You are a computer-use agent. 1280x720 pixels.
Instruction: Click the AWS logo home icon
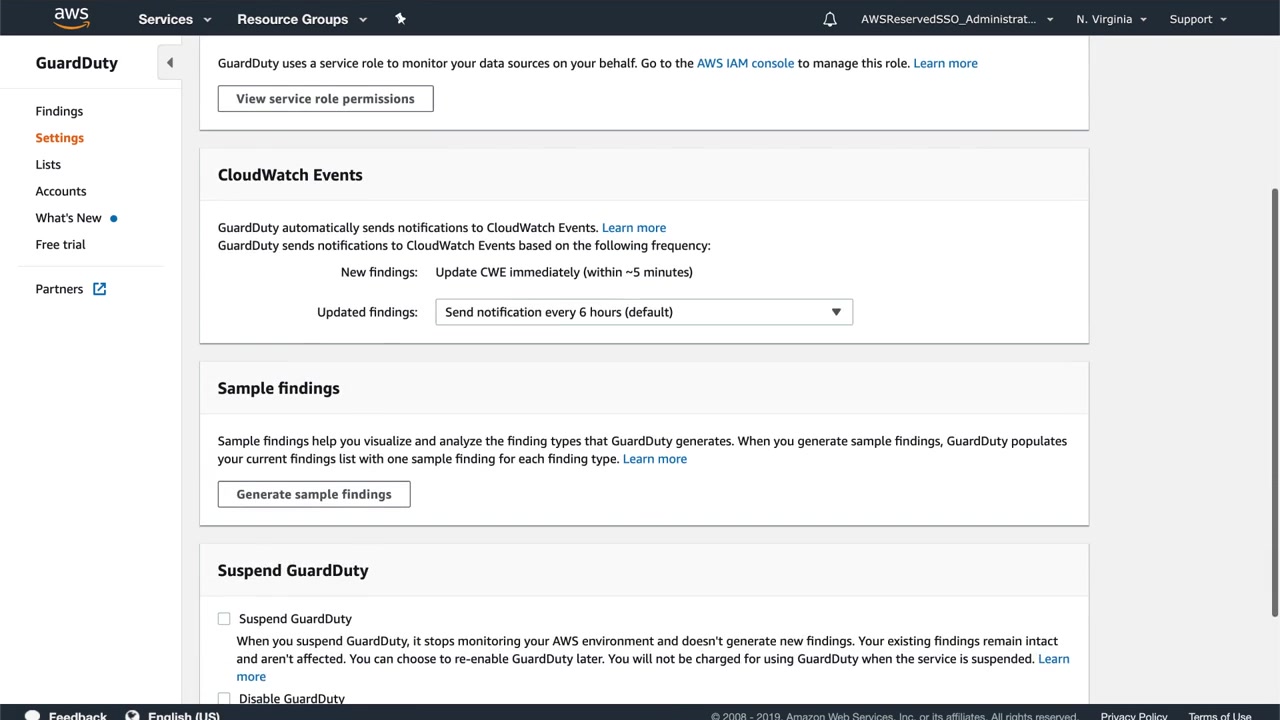pos(71,18)
